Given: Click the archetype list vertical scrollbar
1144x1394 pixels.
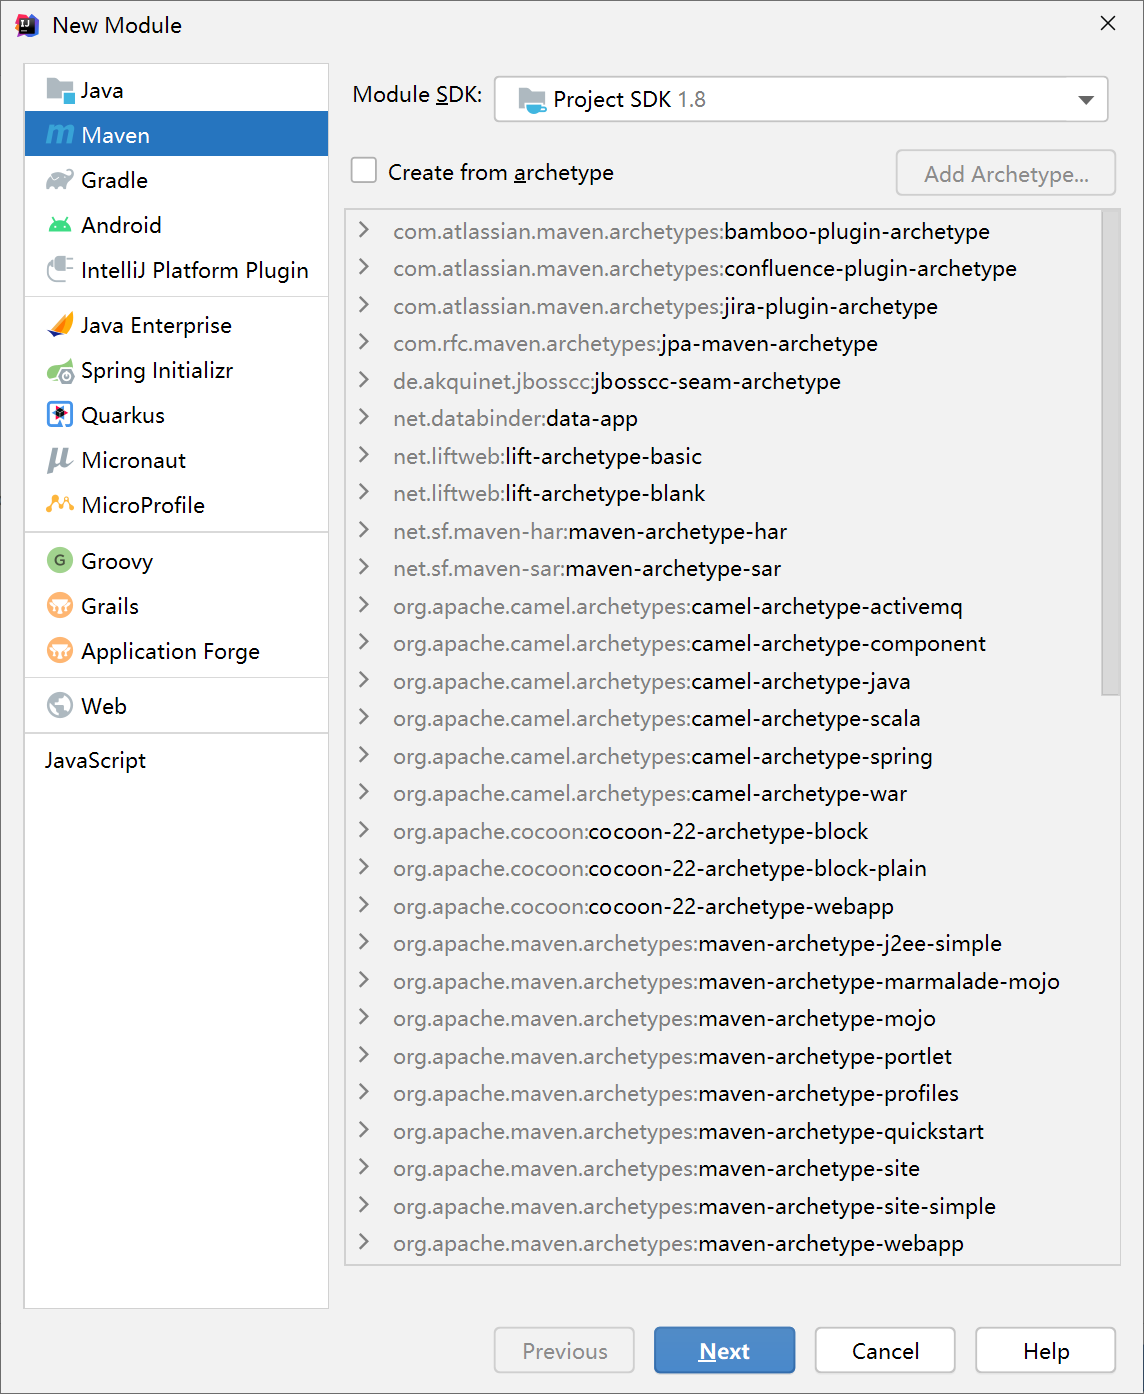Looking at the screenshot, I should click(1110, 452).
